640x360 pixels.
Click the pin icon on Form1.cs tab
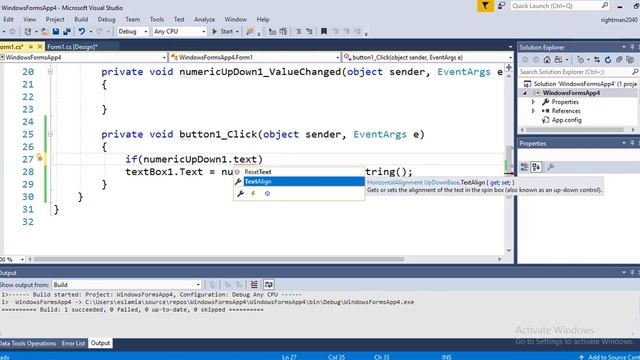tap(31, 47)
